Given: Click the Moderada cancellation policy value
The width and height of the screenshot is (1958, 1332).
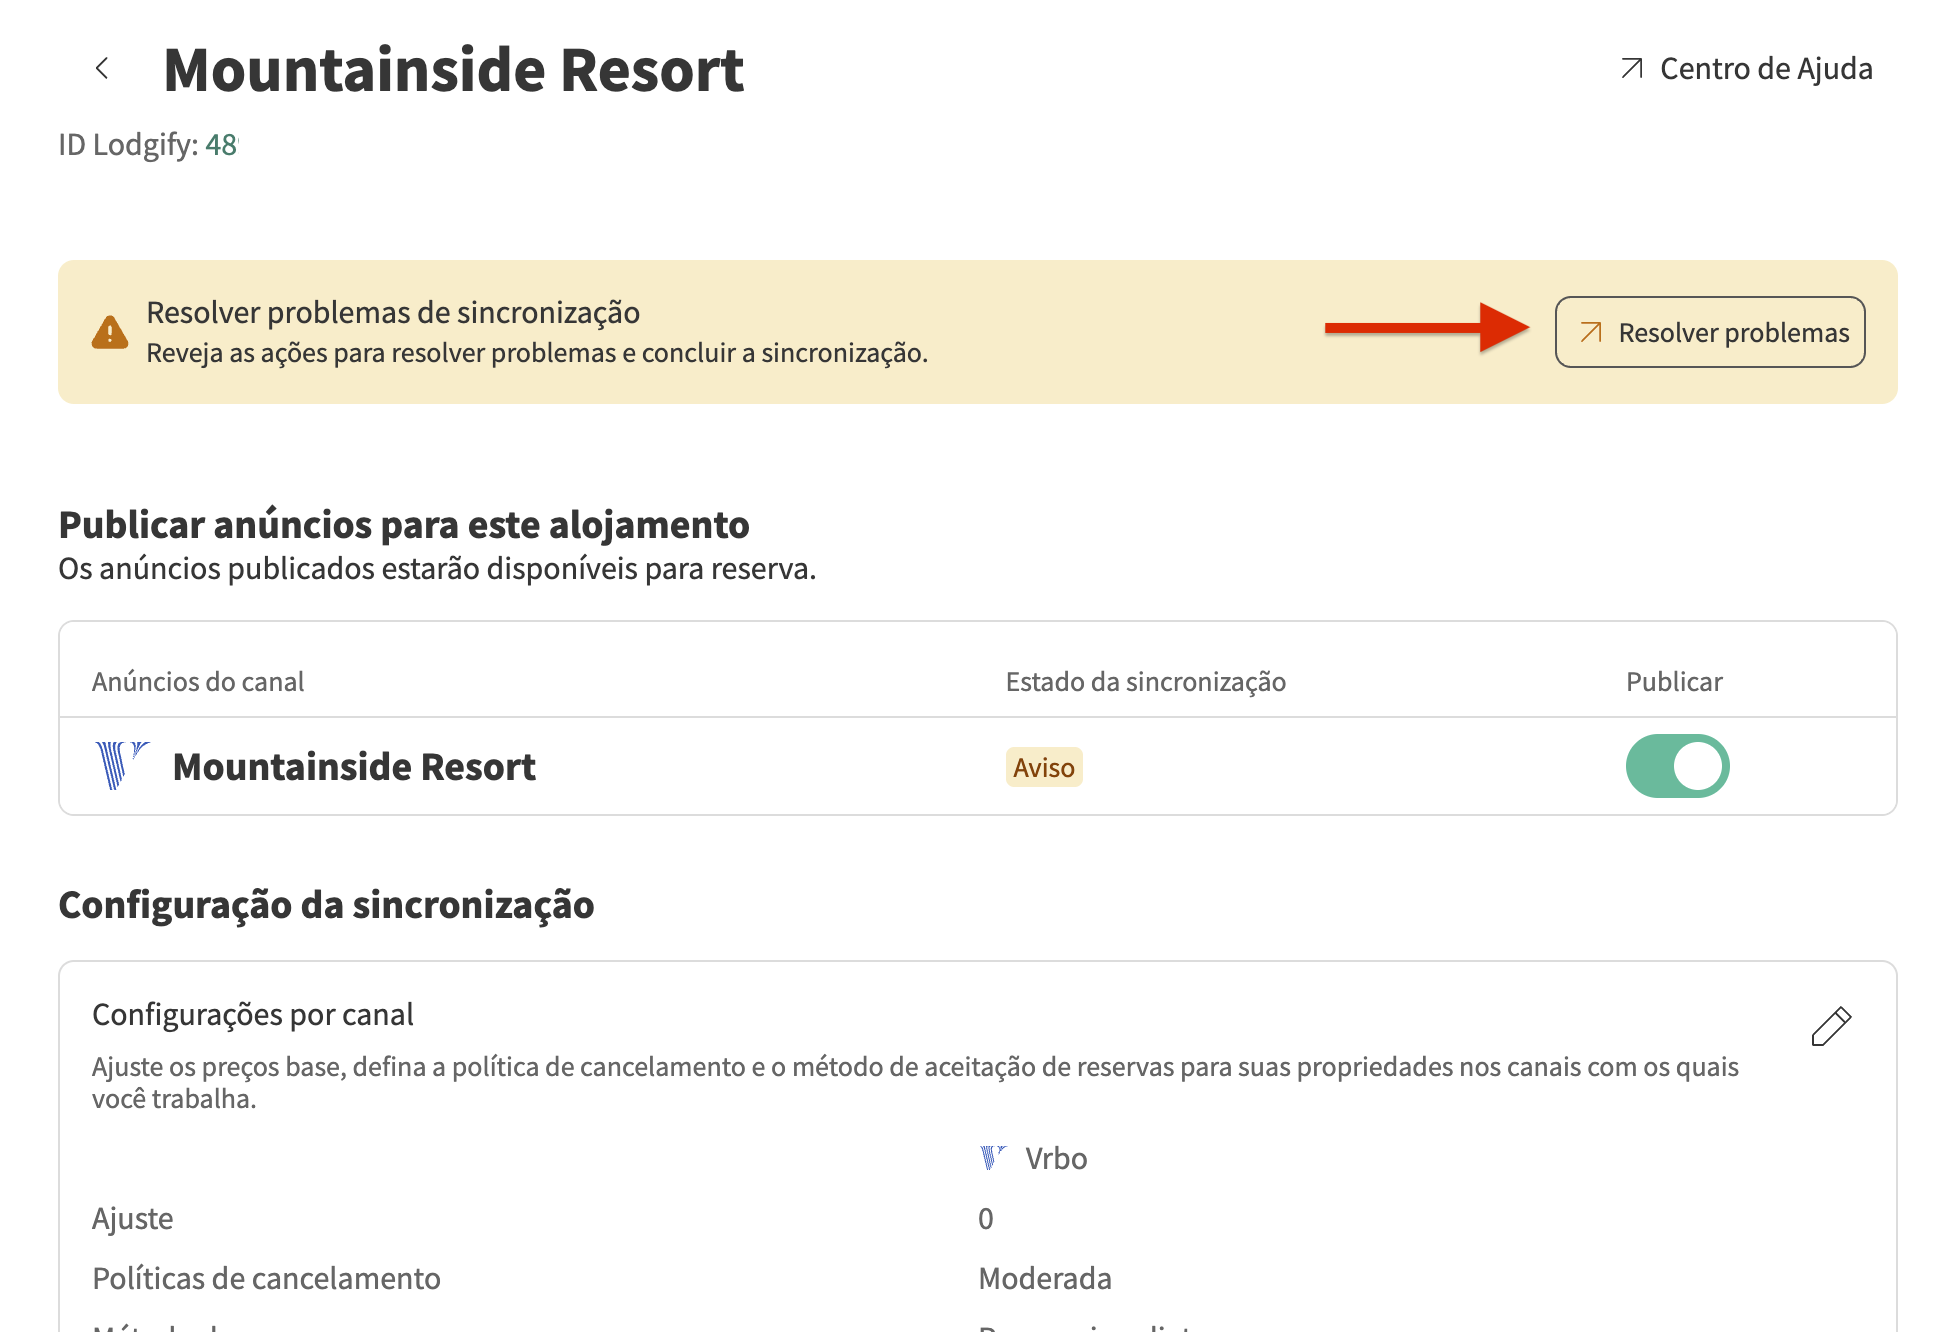Looking at the screenshot, I should click(1045, 1278).
